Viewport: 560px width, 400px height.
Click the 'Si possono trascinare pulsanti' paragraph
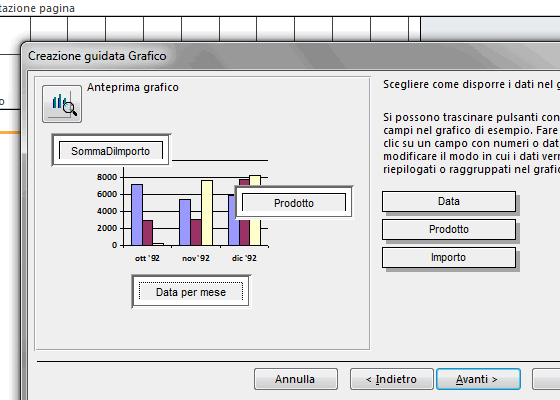coord(471,143)
